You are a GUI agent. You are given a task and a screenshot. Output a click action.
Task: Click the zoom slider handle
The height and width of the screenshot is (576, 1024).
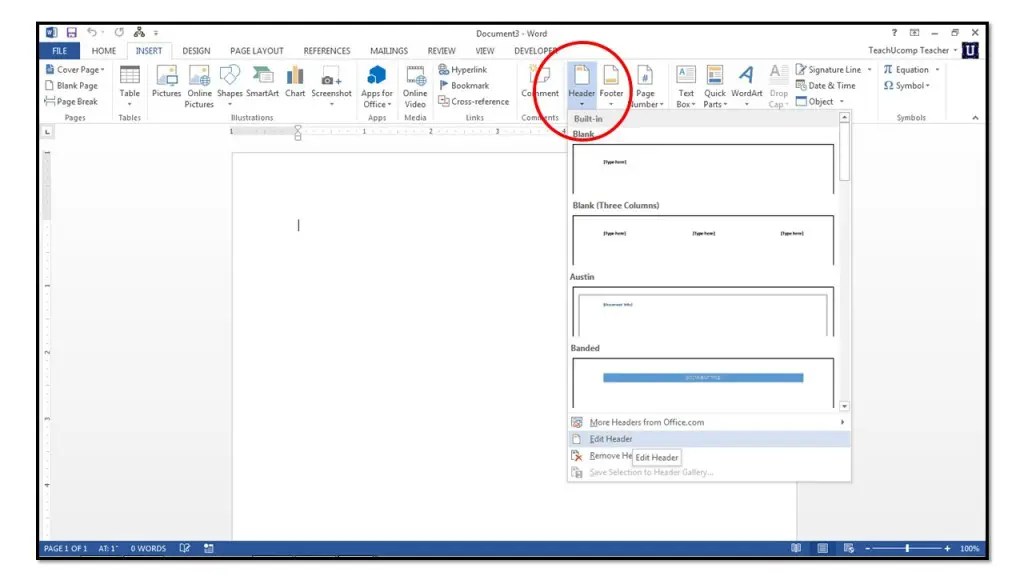click(907, 549)
